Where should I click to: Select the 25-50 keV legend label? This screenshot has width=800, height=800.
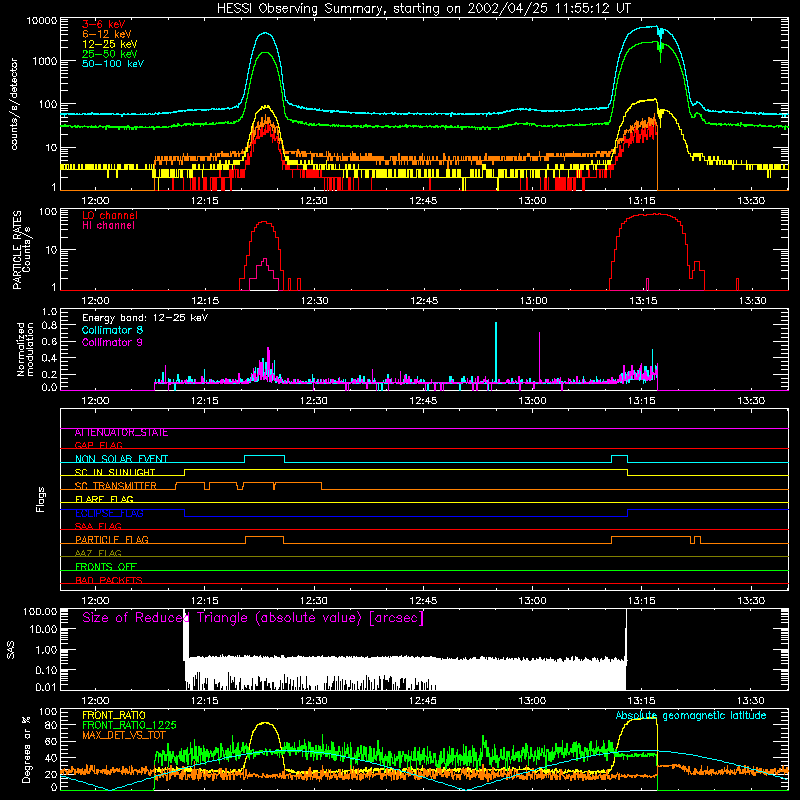[110, 54]
